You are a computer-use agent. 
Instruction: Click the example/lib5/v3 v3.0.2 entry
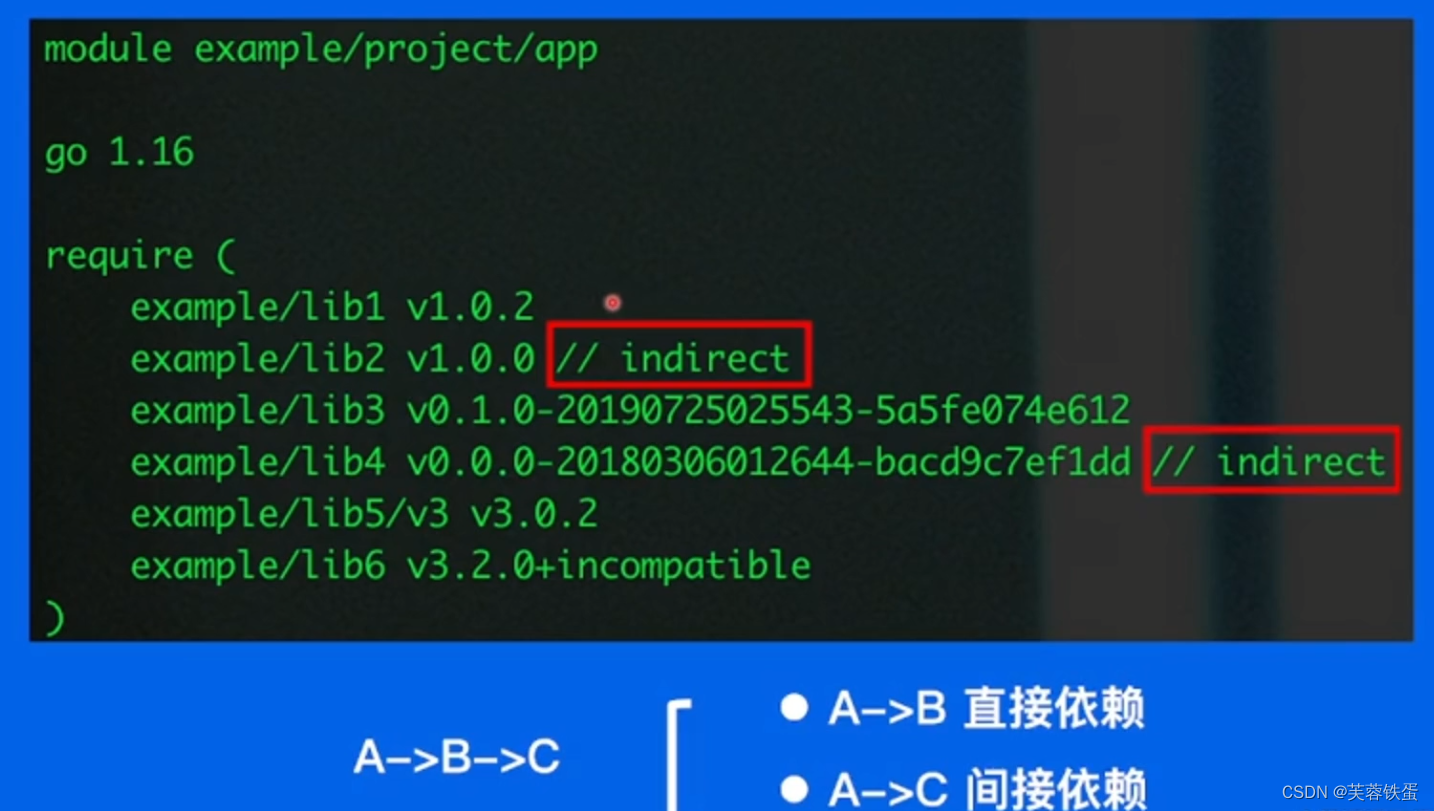pyautogui.click(x=364, y=514)
